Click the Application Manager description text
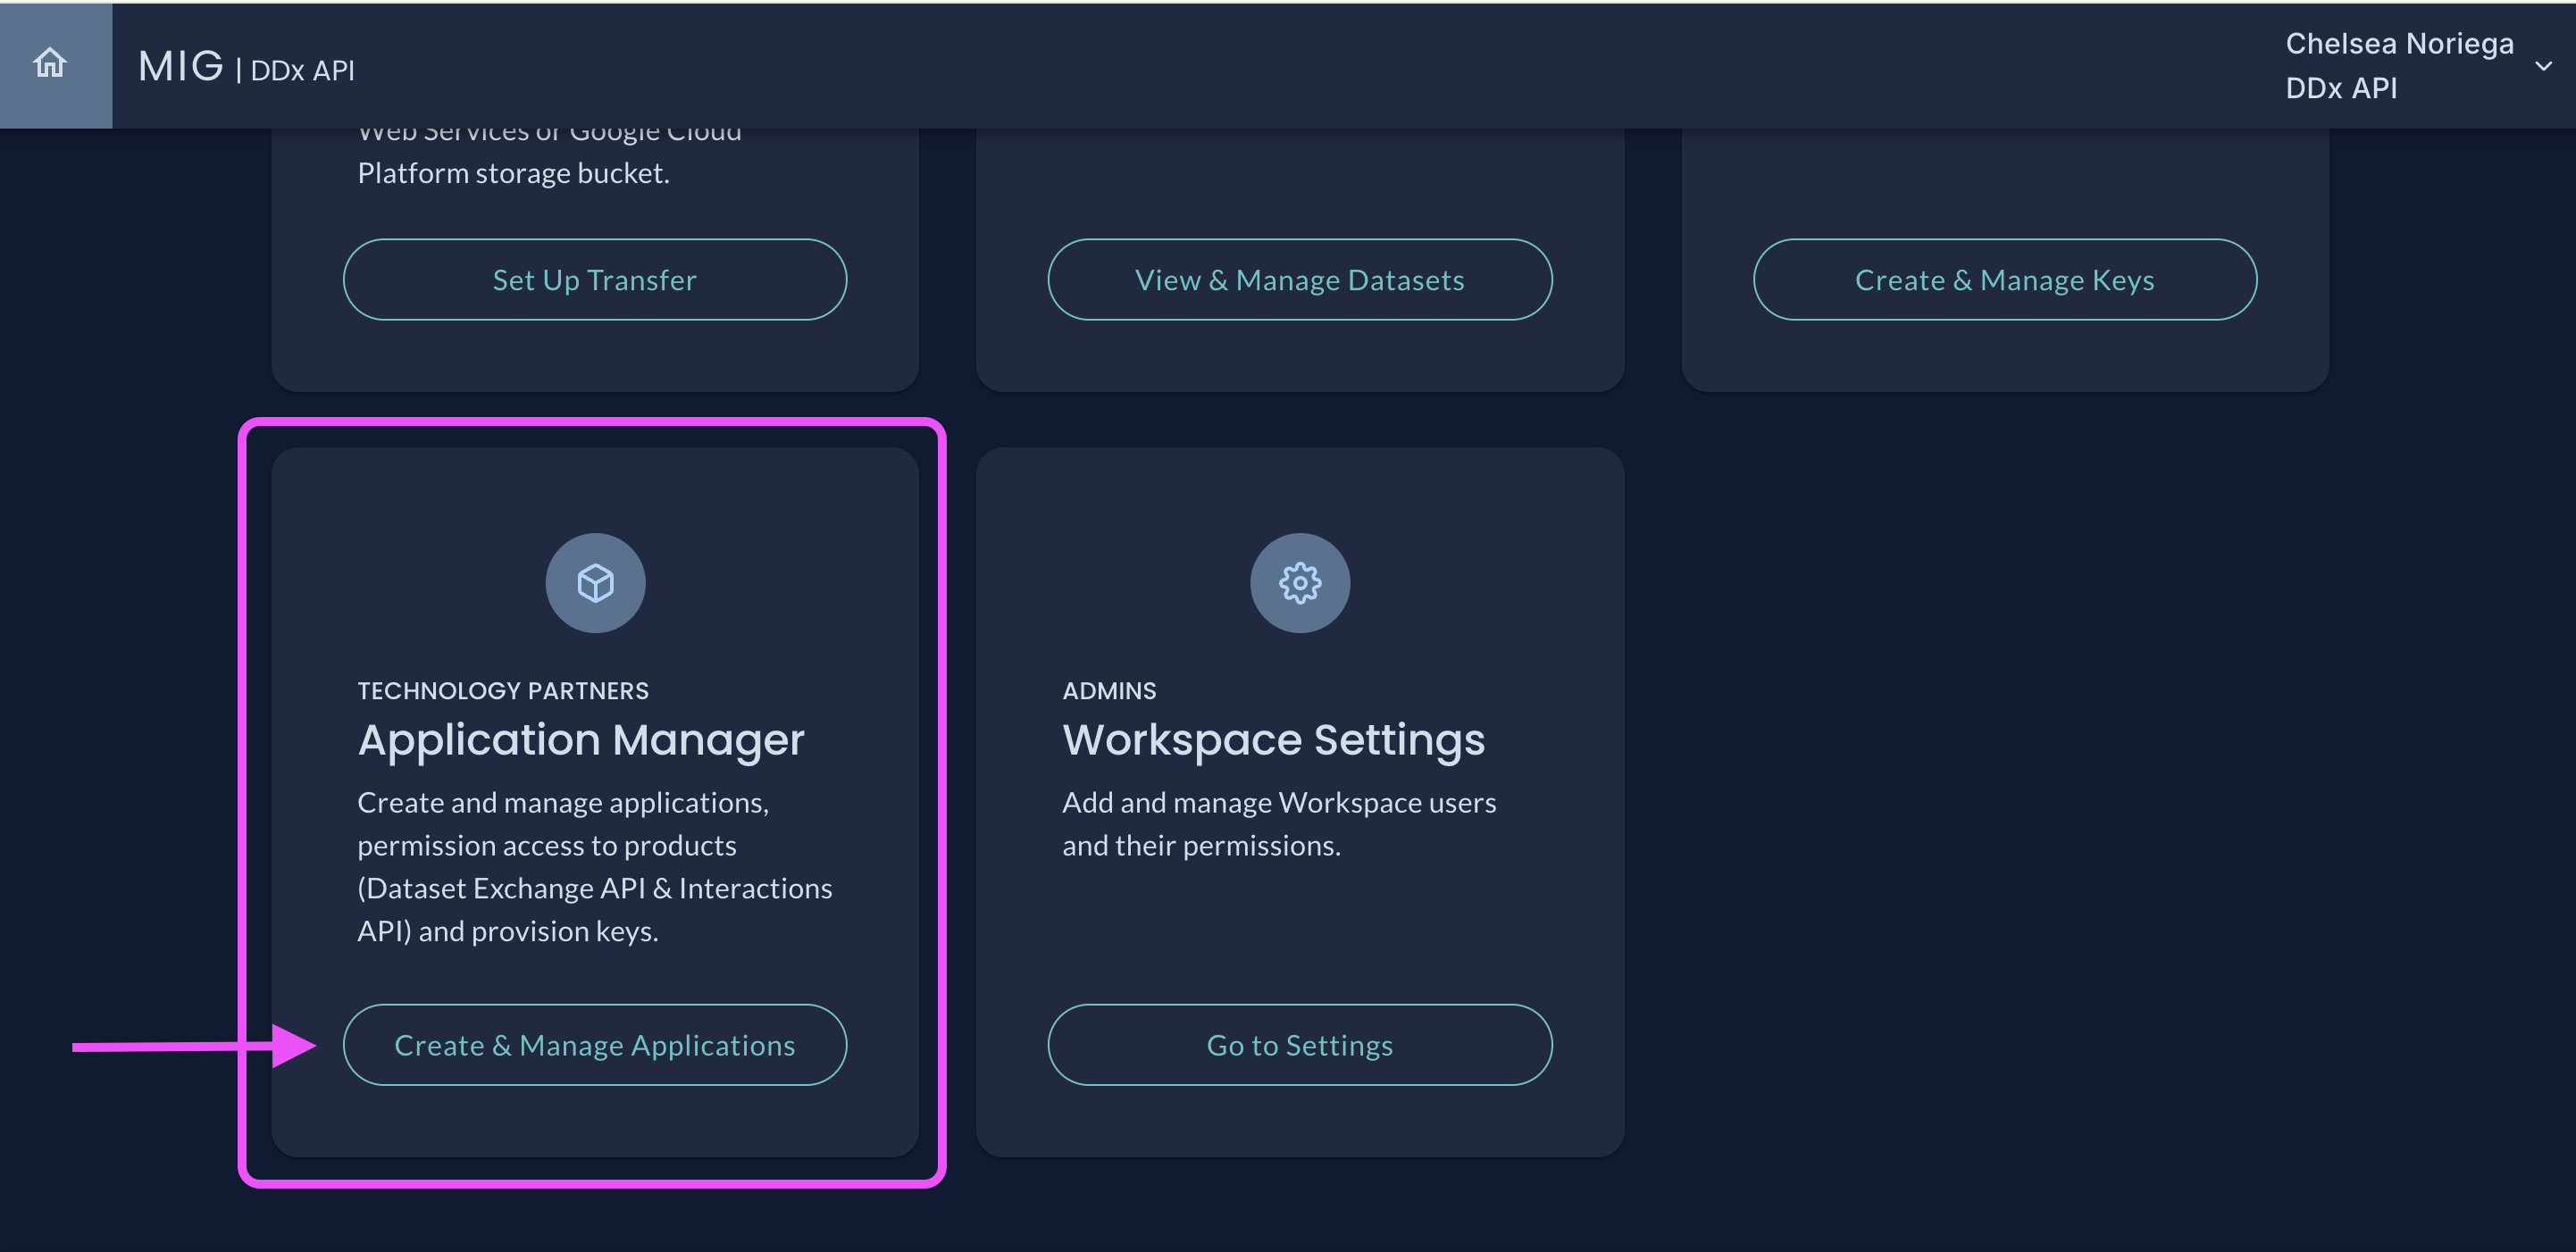The image size is (2576, 1252). click(x=594, y=866)
